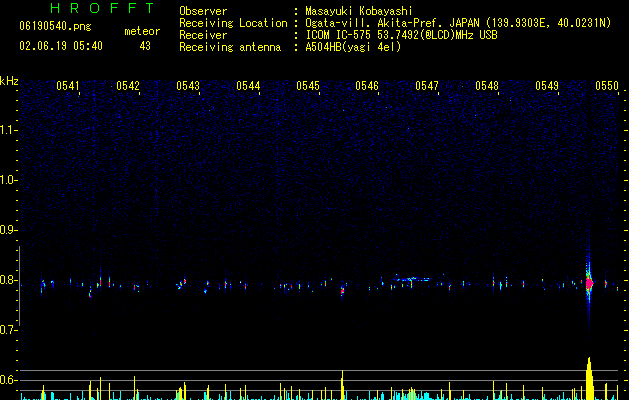The width and height of the screenshot is (629, 400).
Task: Select the file name 06190540.png
Action: click(x=55, y=27)
